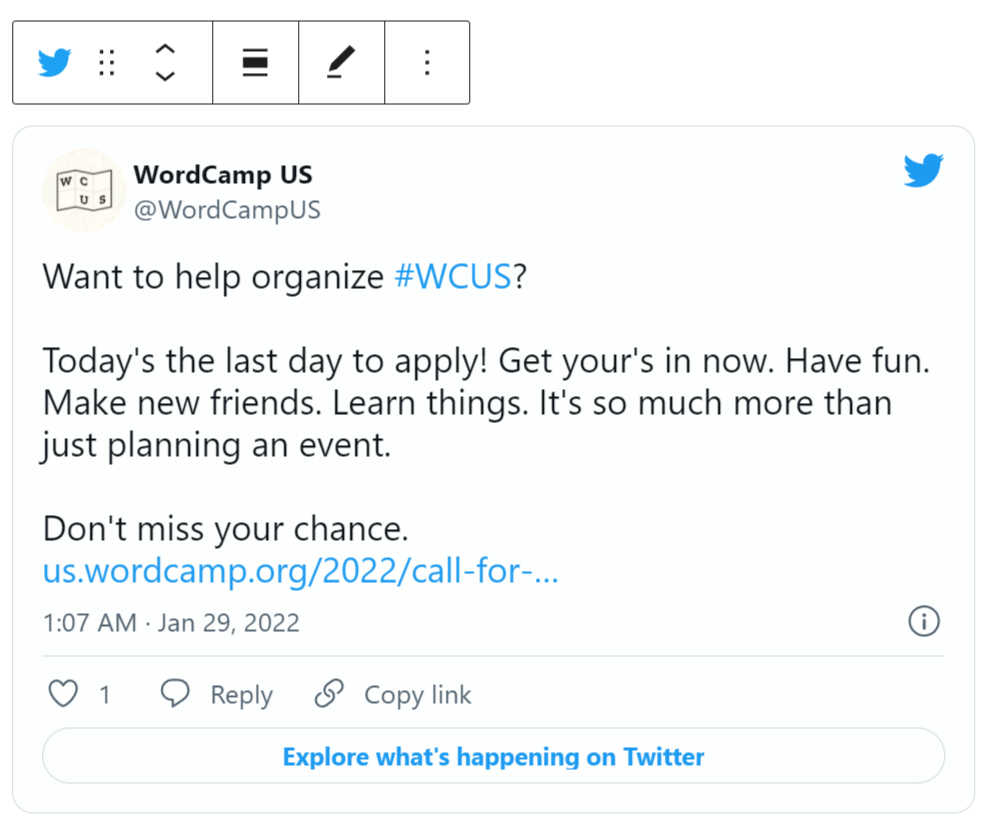Click Explore what's happening on Twitter
987x826 pixels.
point(493,757)
